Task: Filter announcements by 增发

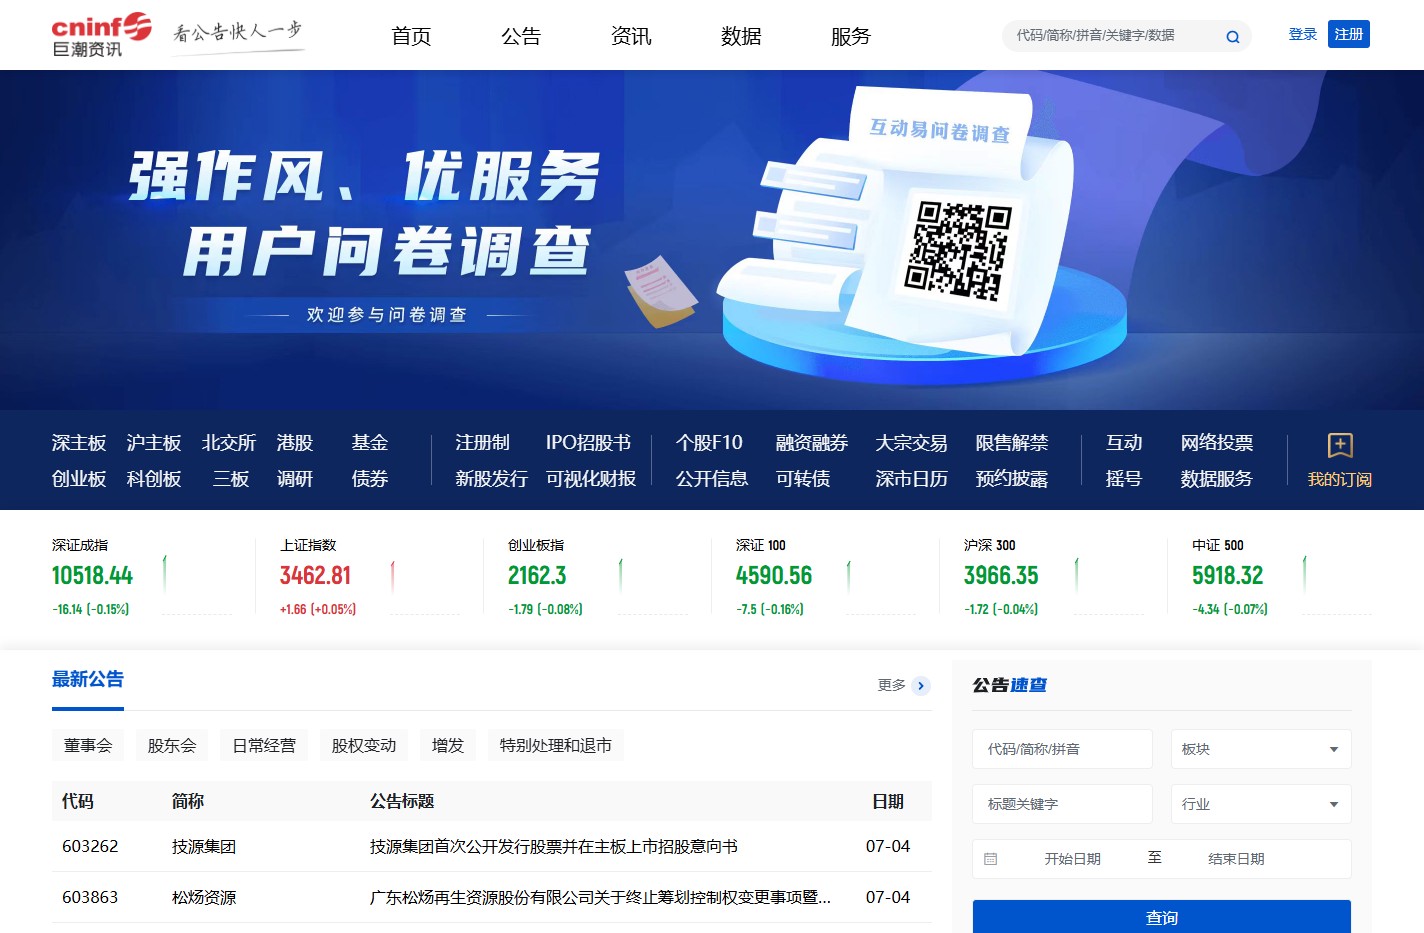Action: (448, 746)
